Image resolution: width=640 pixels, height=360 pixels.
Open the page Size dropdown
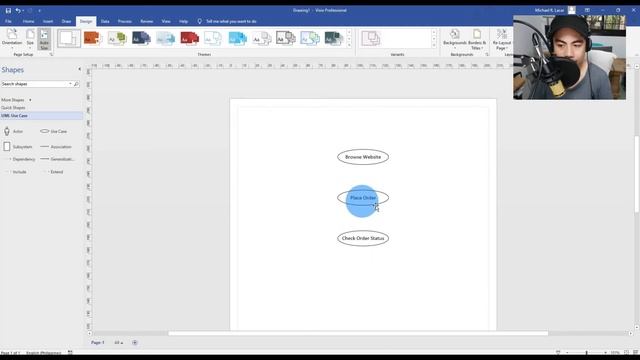(x=30, y=39)
